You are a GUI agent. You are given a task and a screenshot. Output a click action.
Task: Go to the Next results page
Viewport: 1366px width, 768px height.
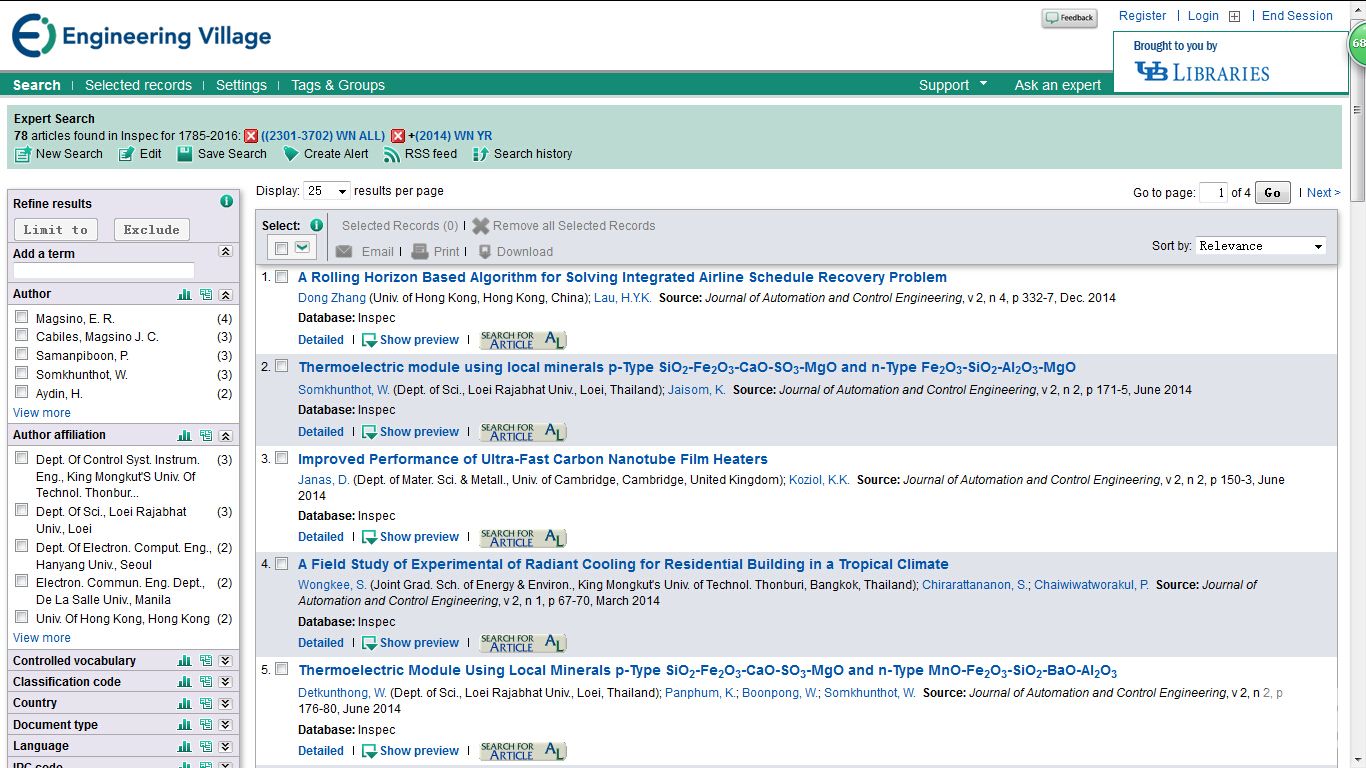coord(1323,193)
